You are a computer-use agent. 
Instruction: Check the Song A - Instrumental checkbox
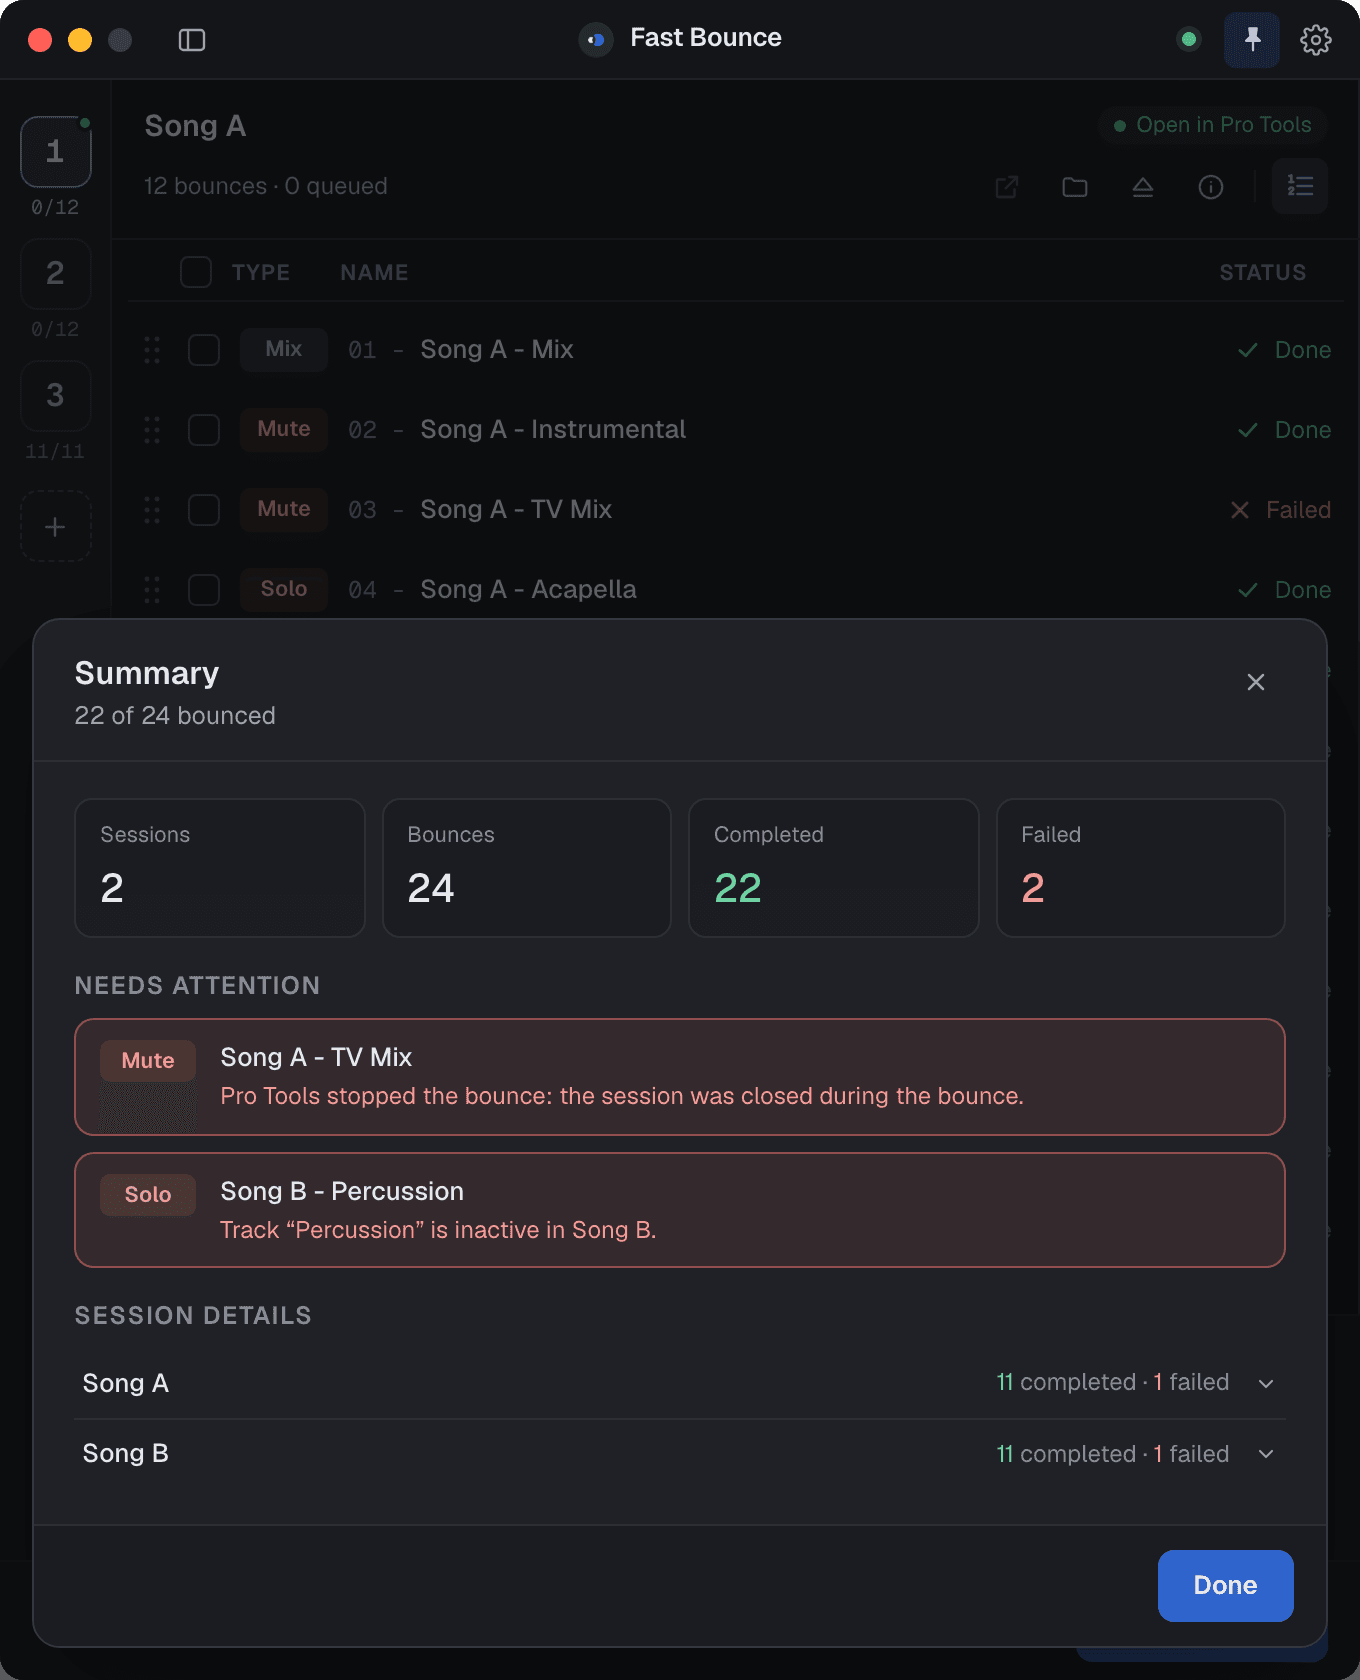click(204, 430)
